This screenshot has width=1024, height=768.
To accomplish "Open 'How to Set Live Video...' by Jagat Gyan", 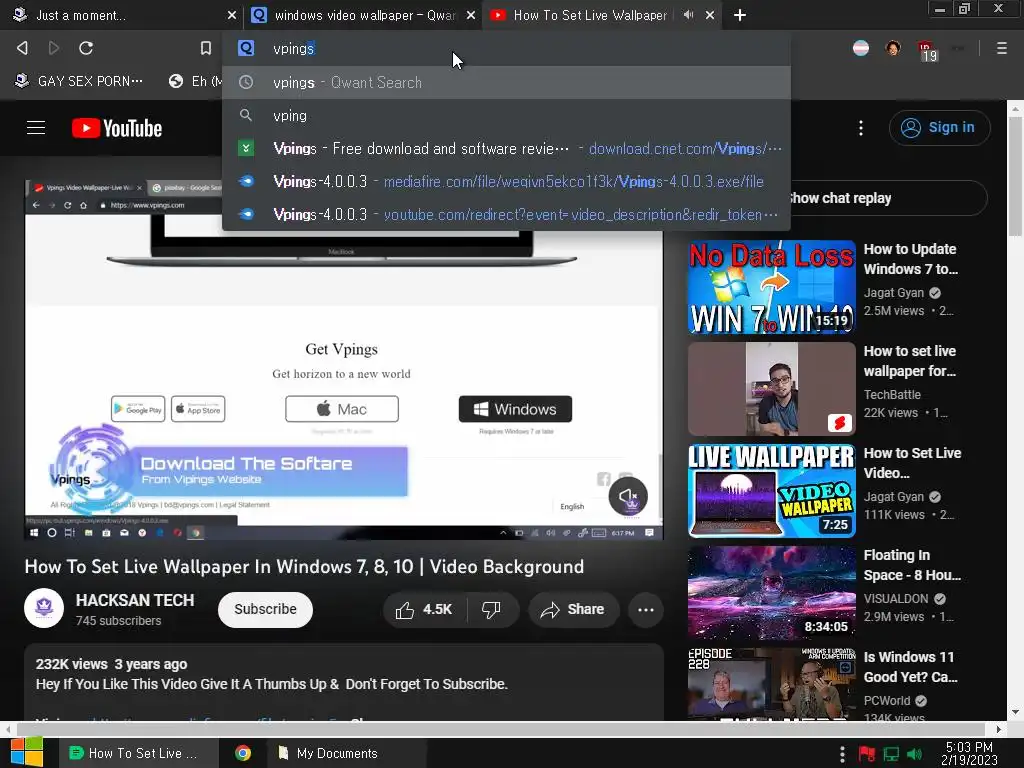I will coord(912,462).
